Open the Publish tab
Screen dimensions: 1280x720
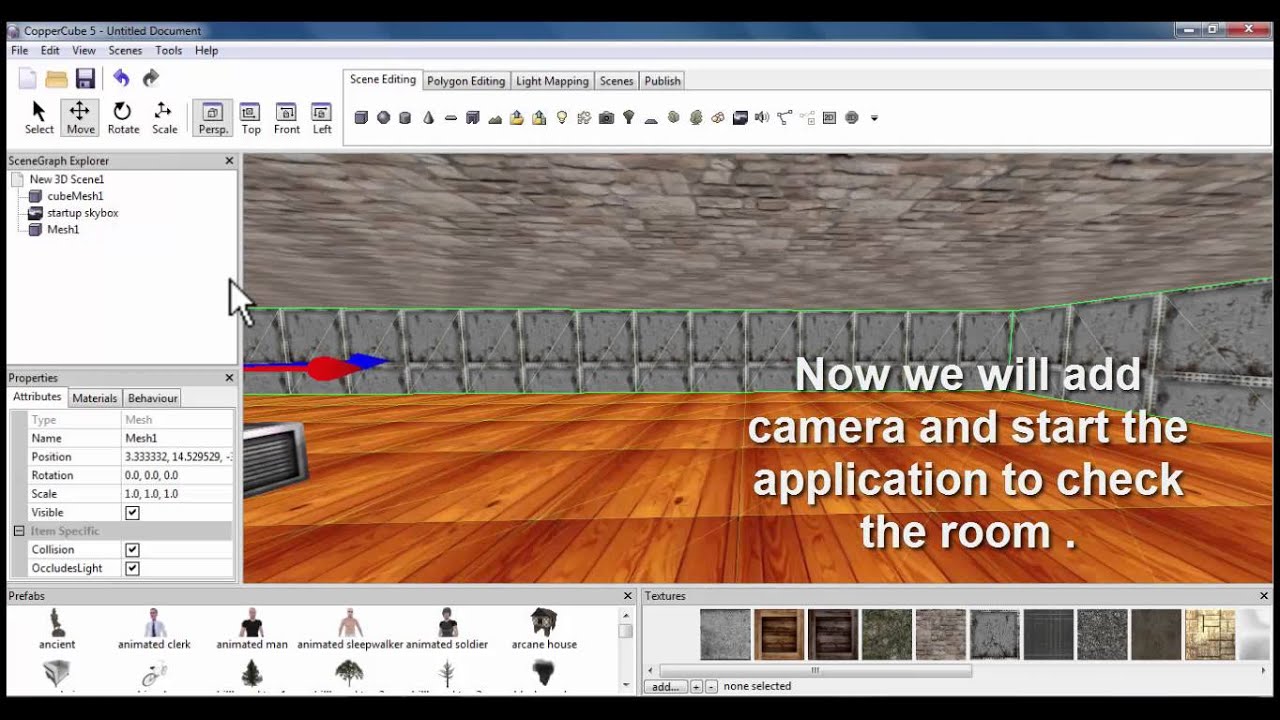tap(662, 81)
